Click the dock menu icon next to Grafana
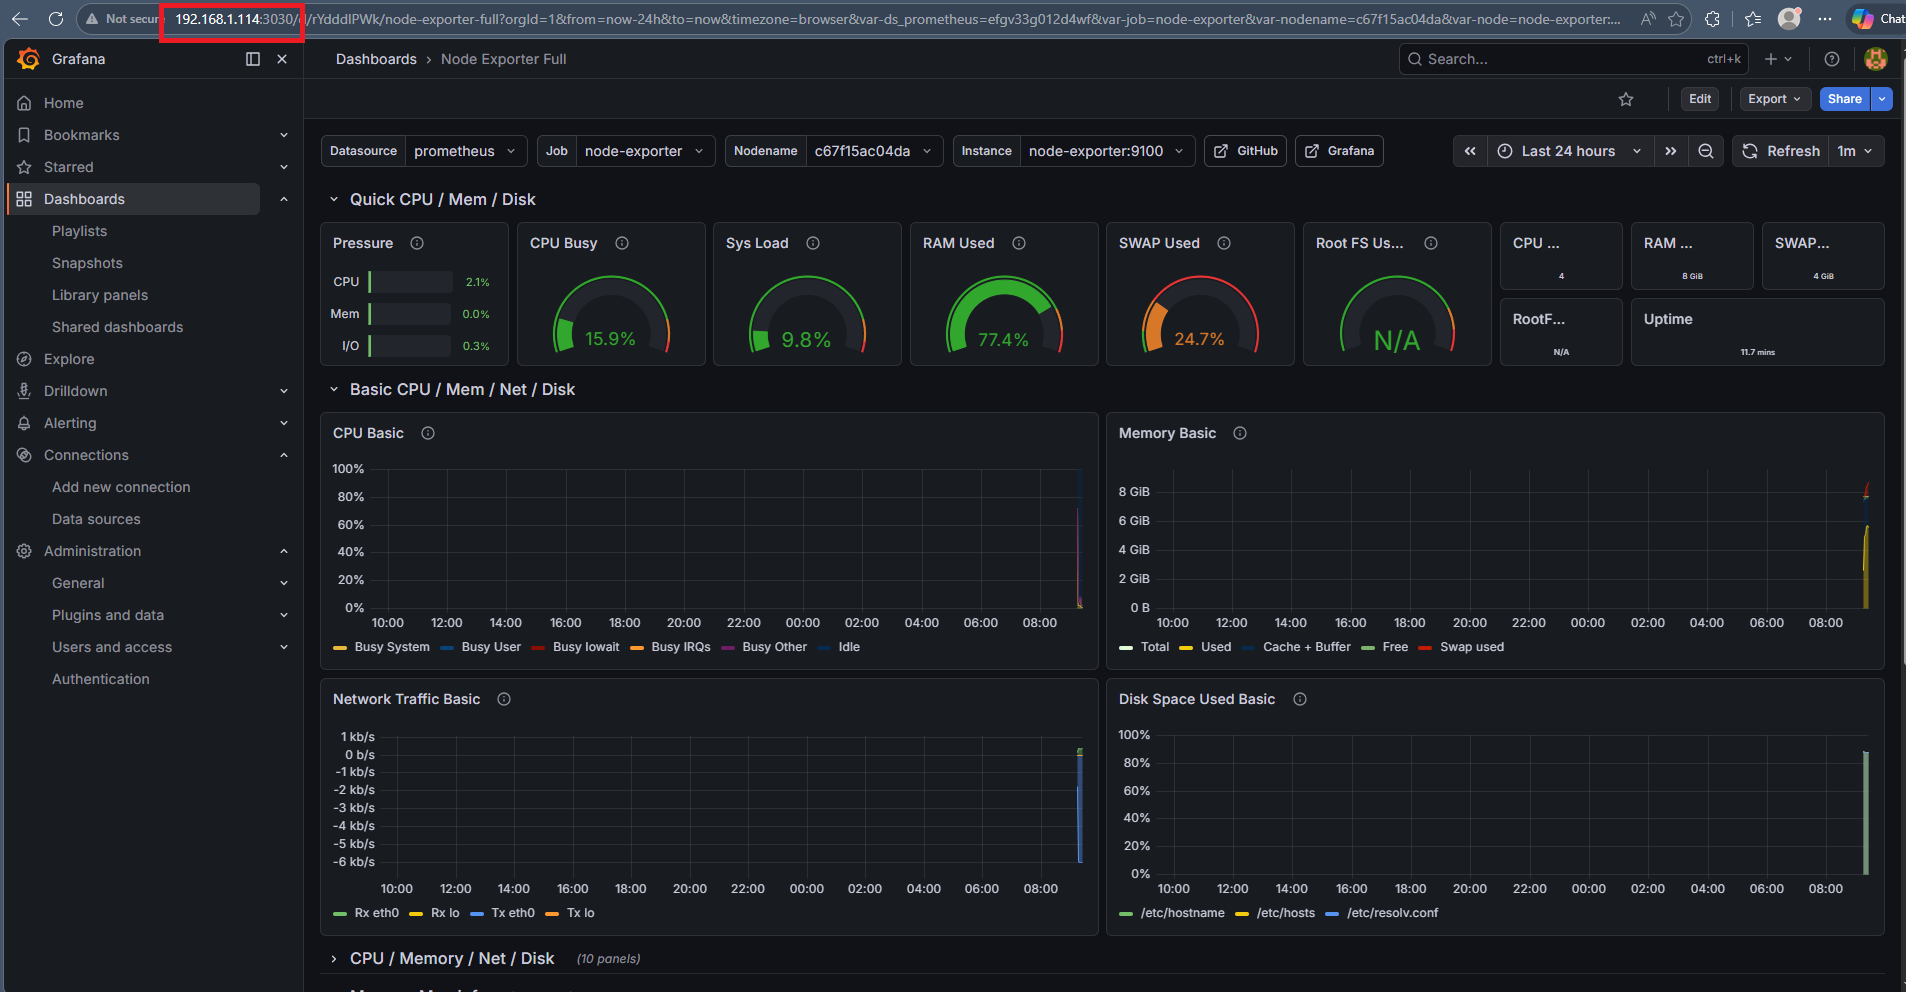The height and width of the screenshot is (992, 1906). (253, 59)
